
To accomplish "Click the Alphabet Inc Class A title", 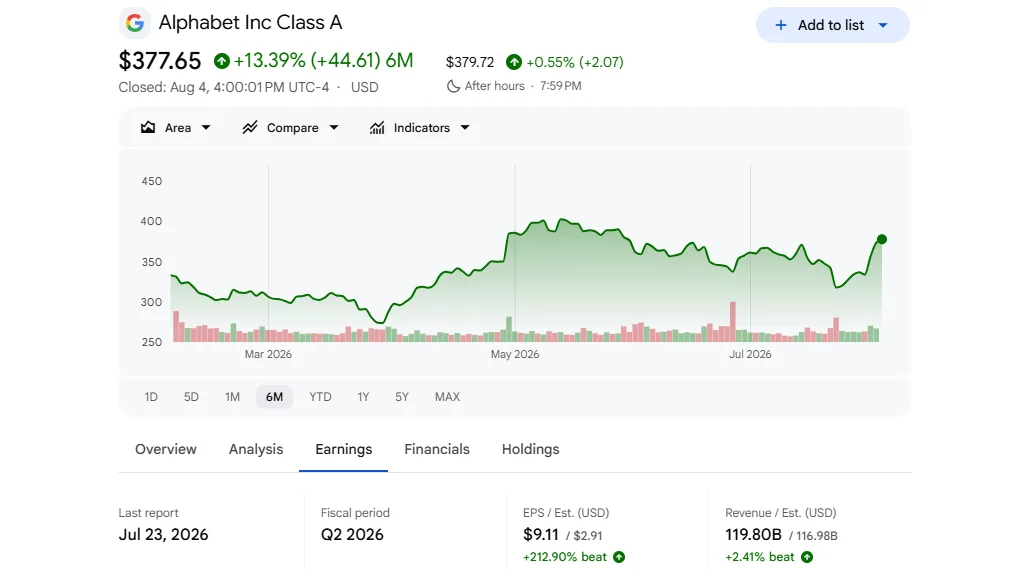I will tap(251, 23).
